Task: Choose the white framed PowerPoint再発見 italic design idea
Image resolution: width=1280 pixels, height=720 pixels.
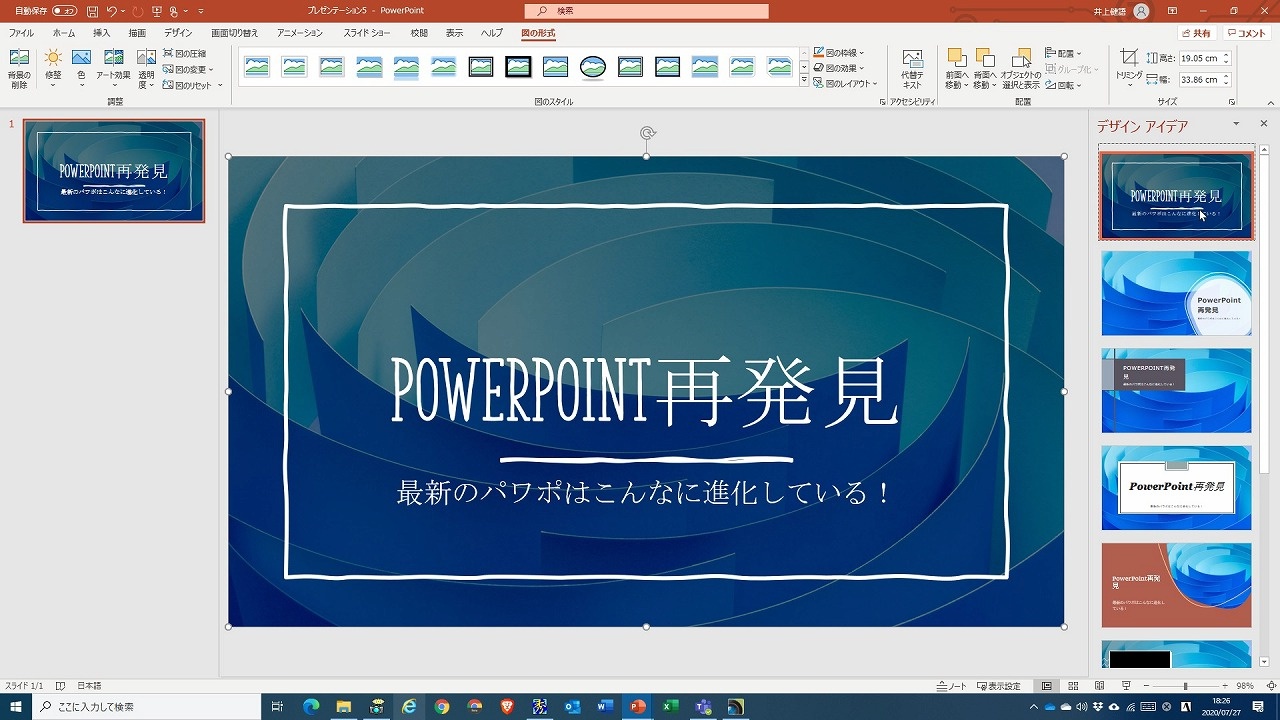Action: [x=1176, y=488]
